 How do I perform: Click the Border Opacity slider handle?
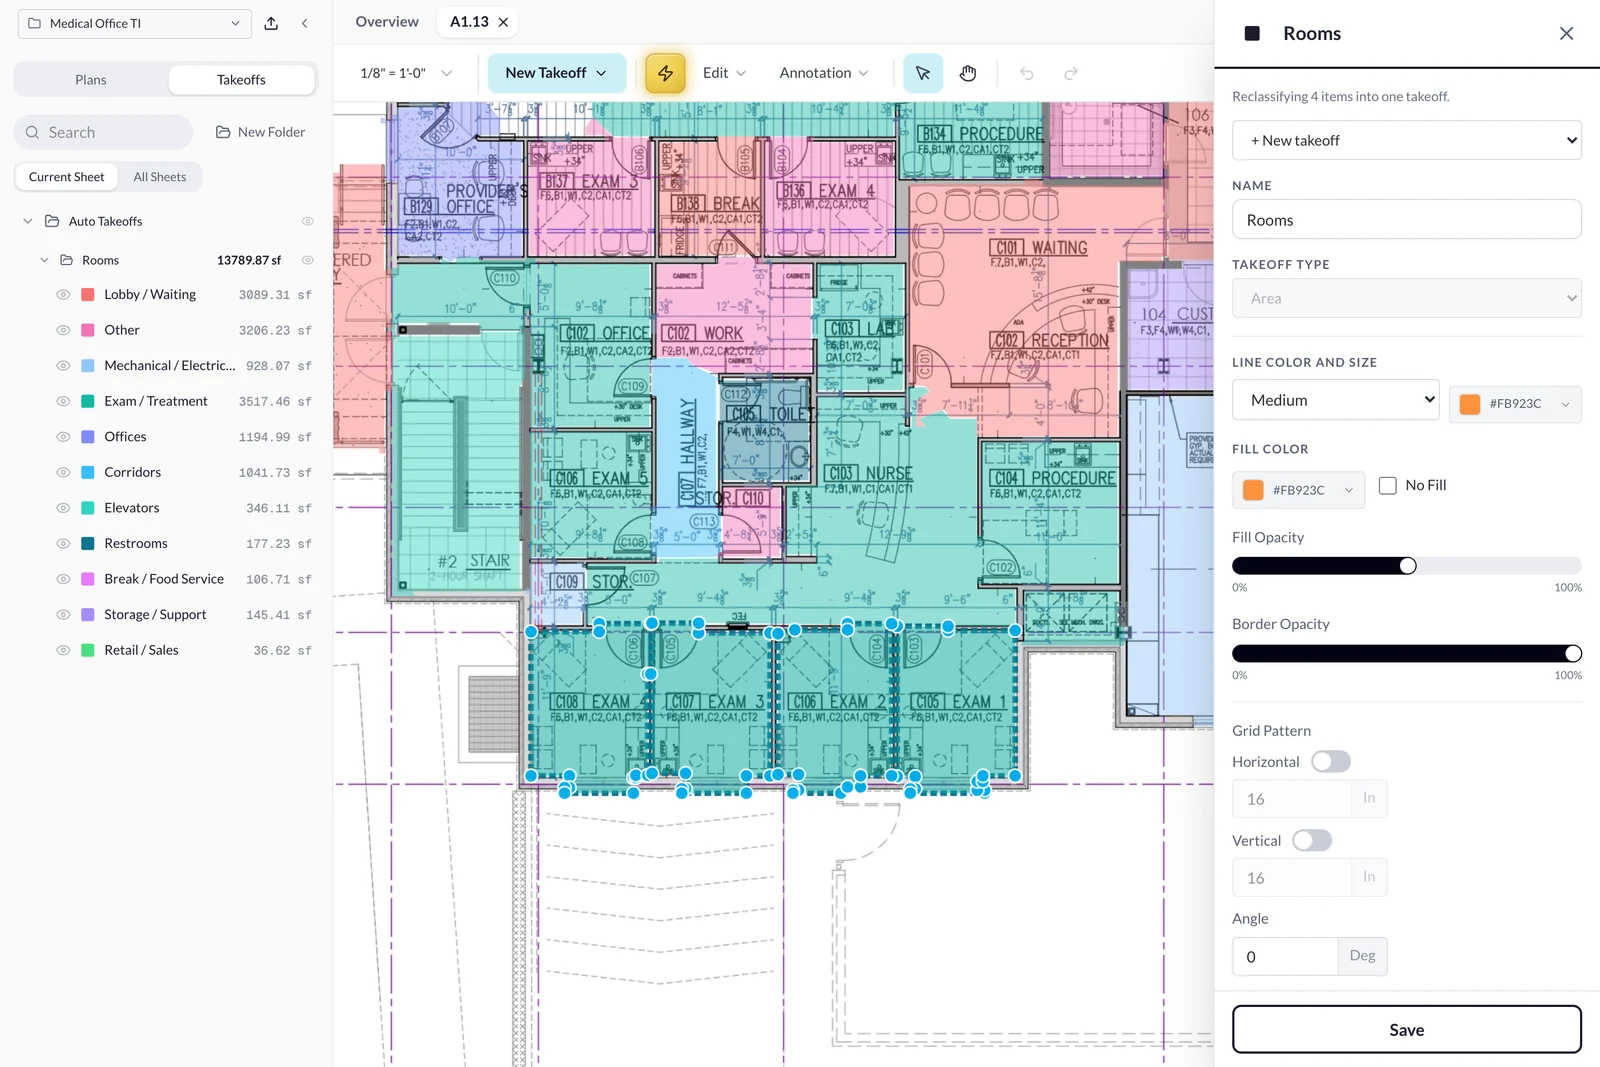coord(1573,654)
